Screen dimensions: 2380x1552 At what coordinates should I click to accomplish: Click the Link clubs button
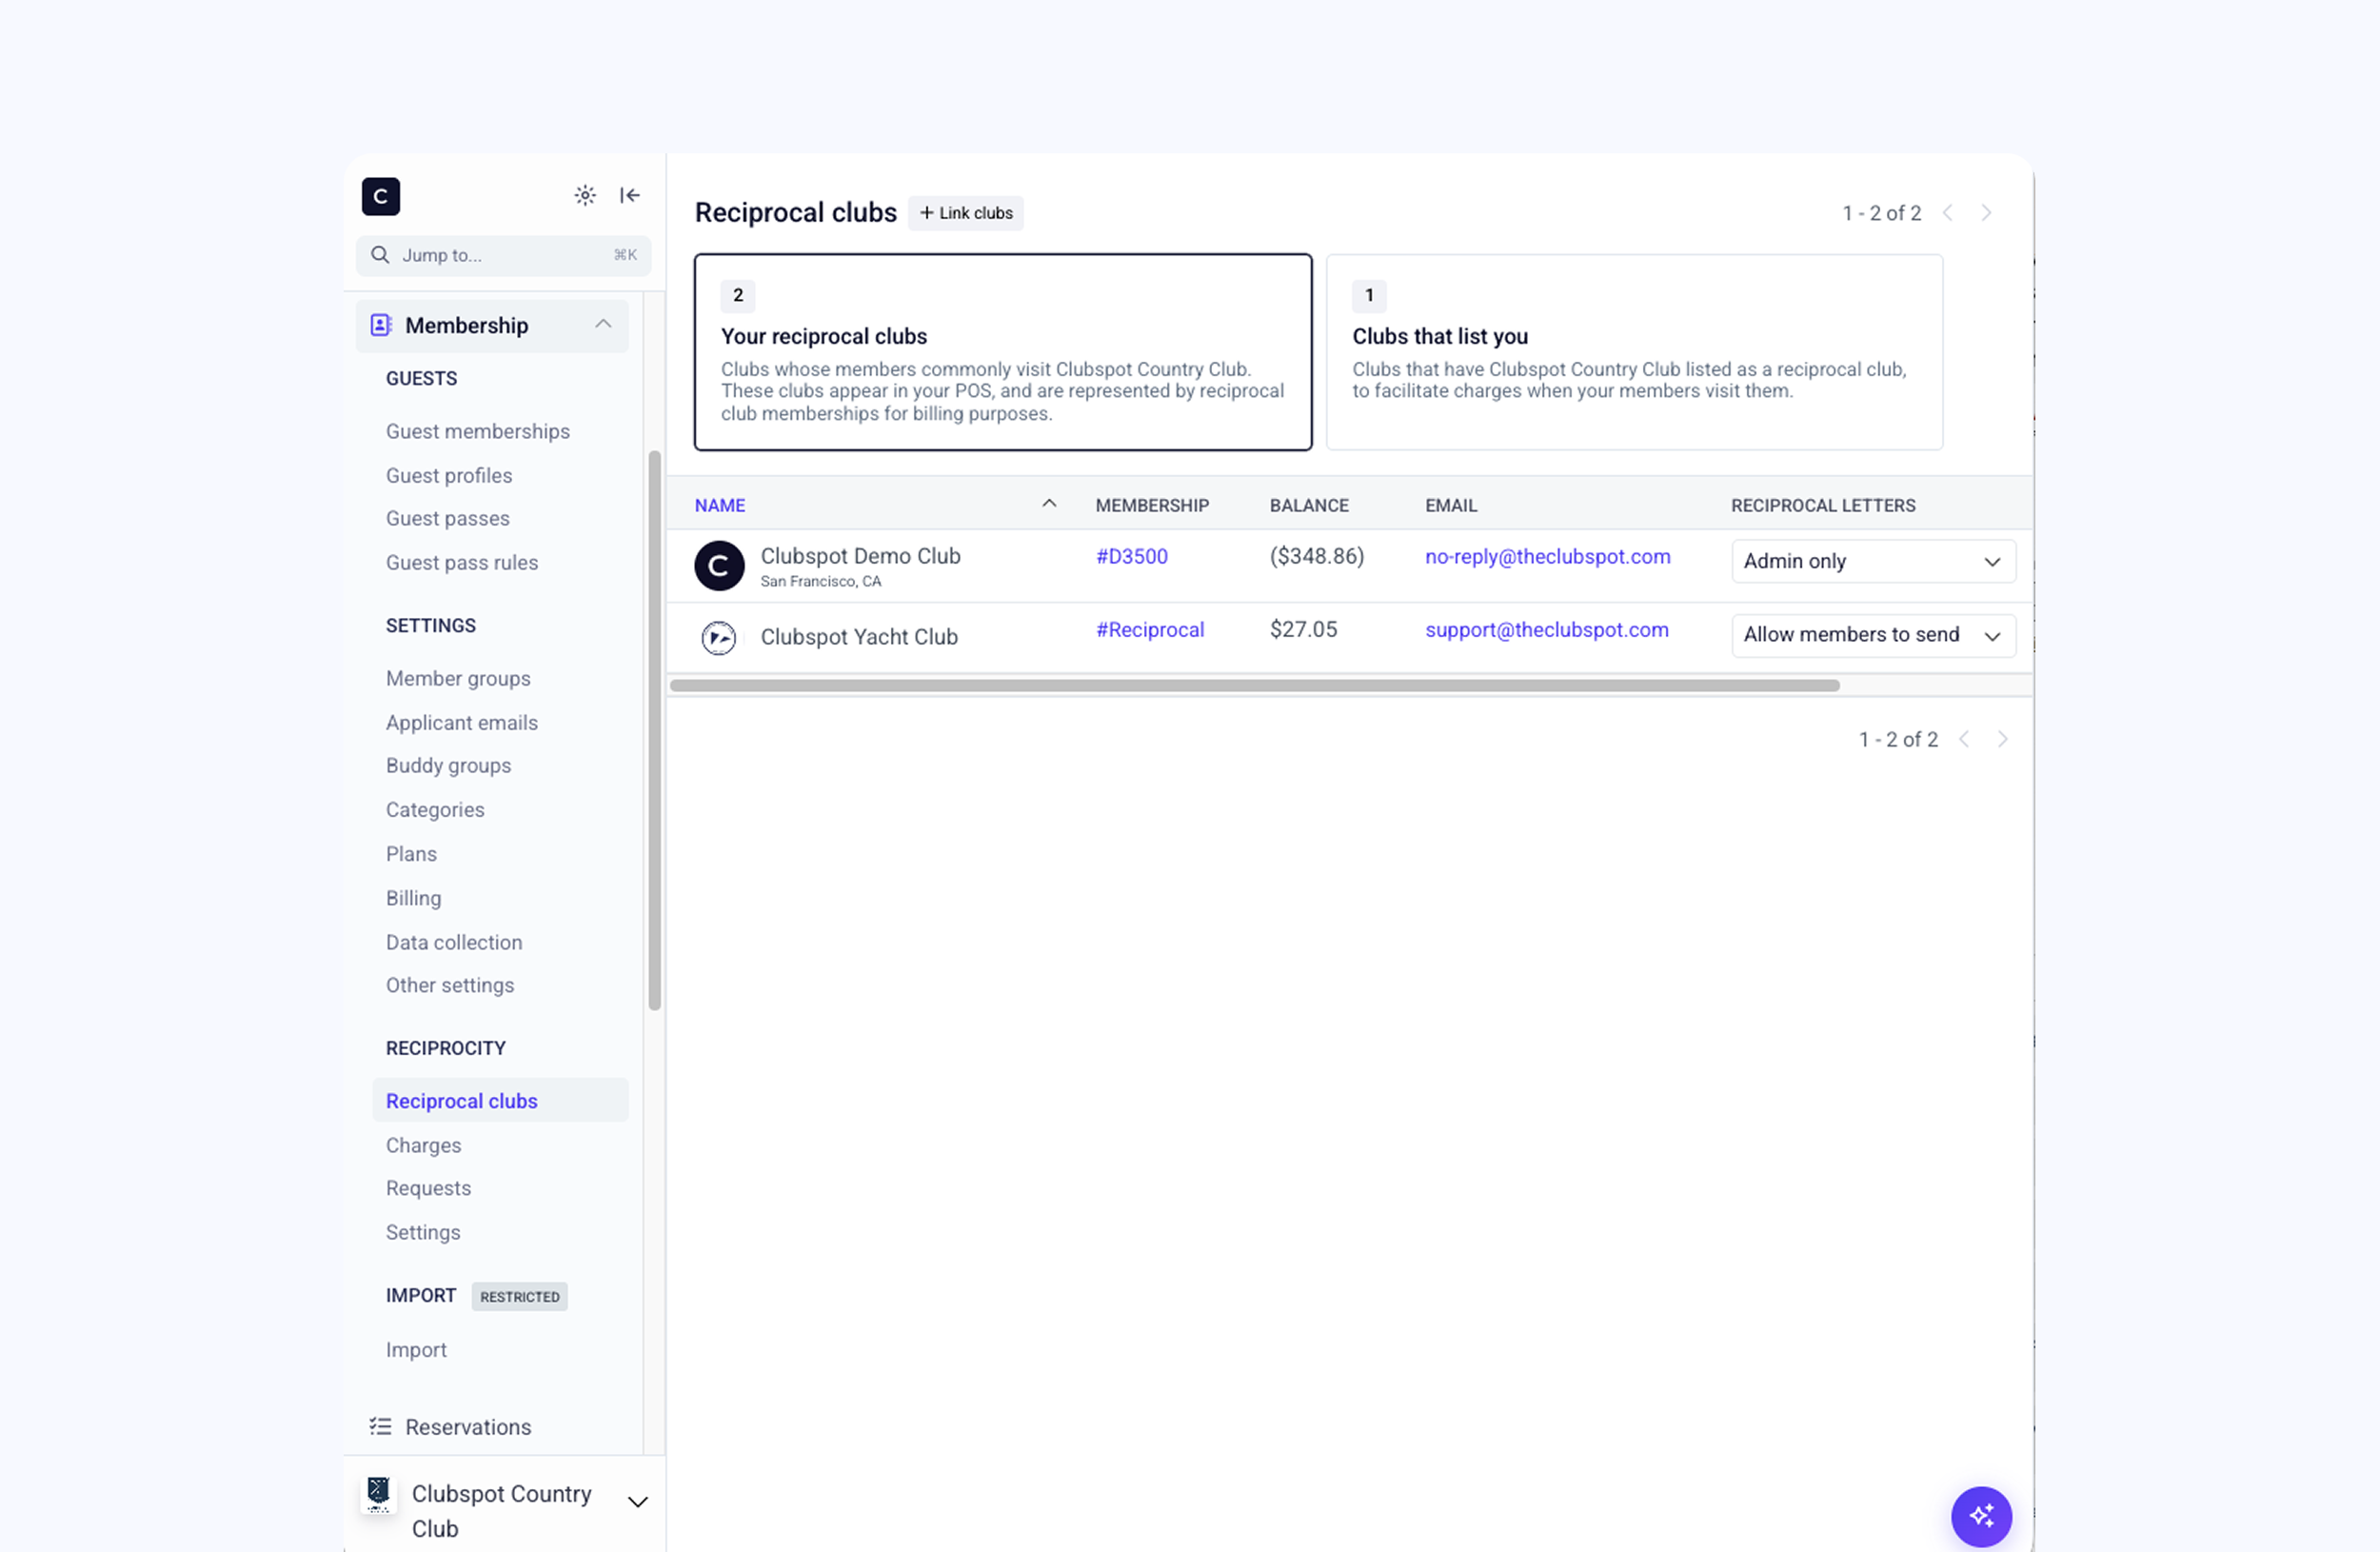(966, 213)
